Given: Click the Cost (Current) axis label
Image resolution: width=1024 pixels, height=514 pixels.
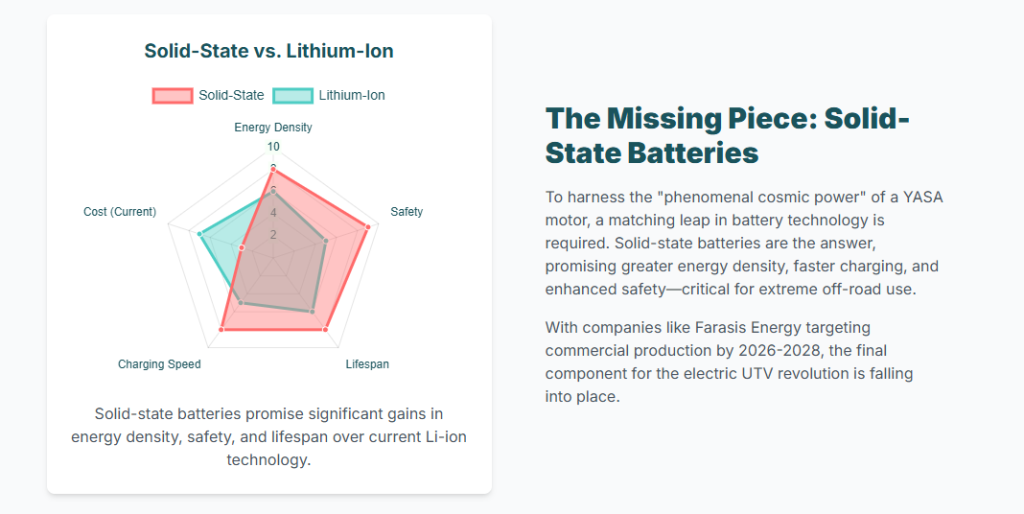Looking at the screenshot, I should (120, 212).
